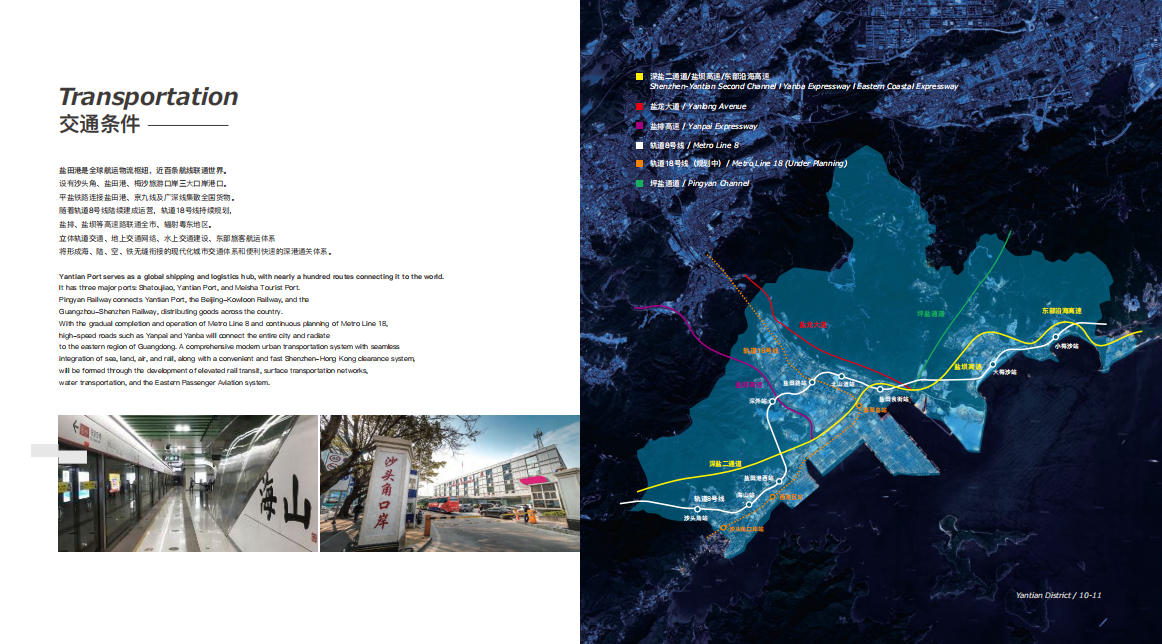Click the green Pingyan Channel legend swatch
The image size is (1162, 644).
click(639, 183)
